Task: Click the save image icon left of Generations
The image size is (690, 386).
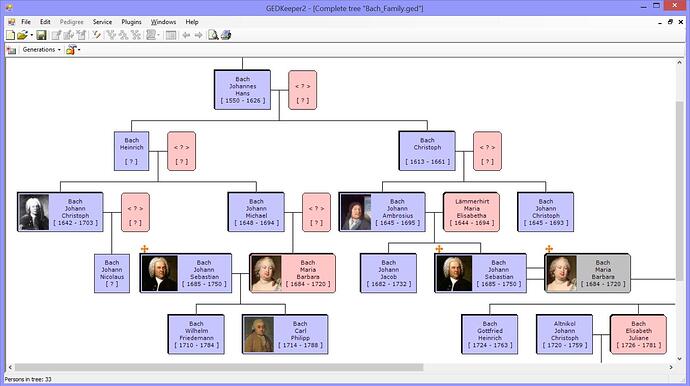Action: coord(11,50)
